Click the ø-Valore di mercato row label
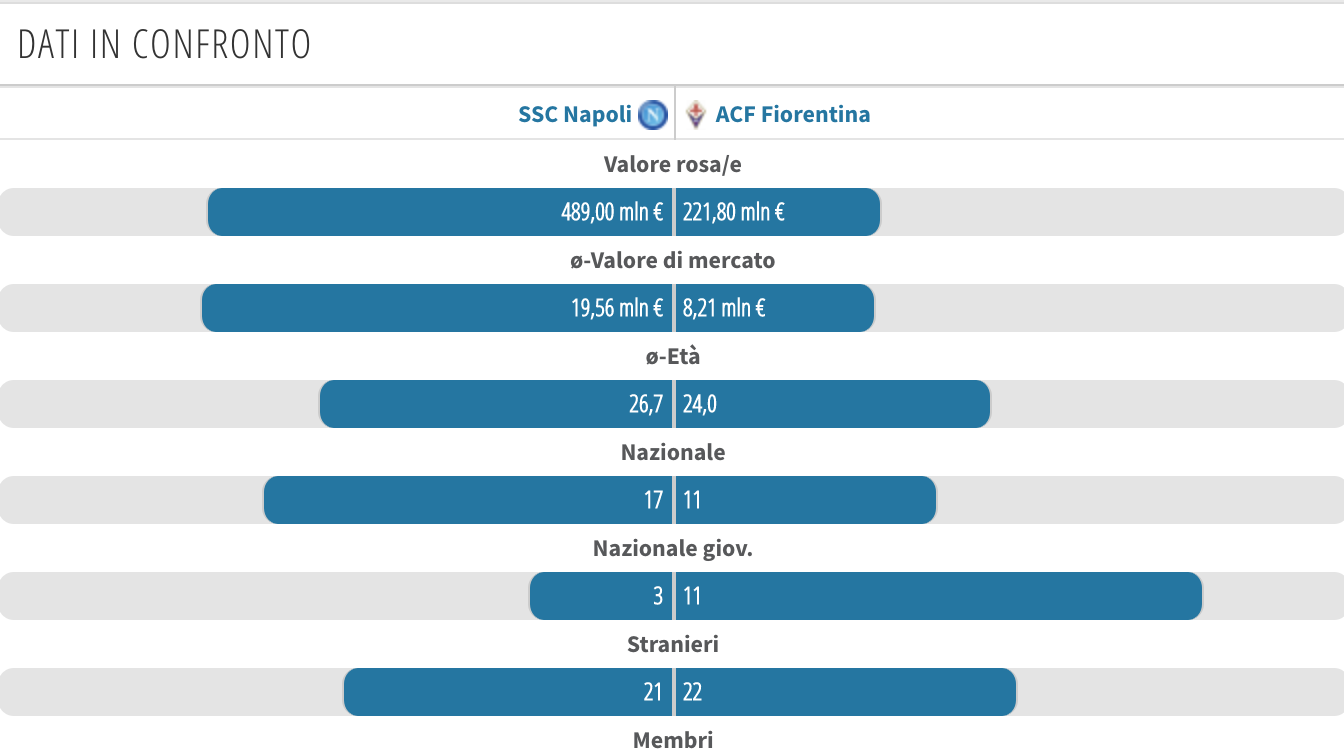The width and height of the screenshot is (1344, 756). click(673, 261)
